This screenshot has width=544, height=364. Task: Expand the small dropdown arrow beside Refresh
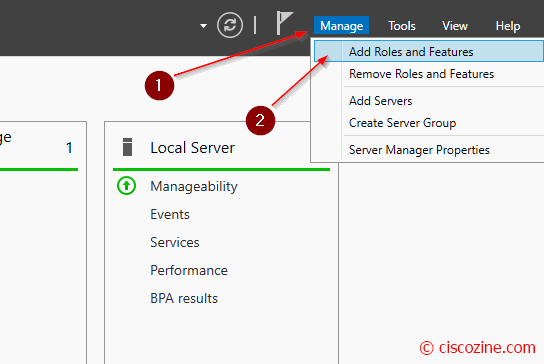pos(203,26)
